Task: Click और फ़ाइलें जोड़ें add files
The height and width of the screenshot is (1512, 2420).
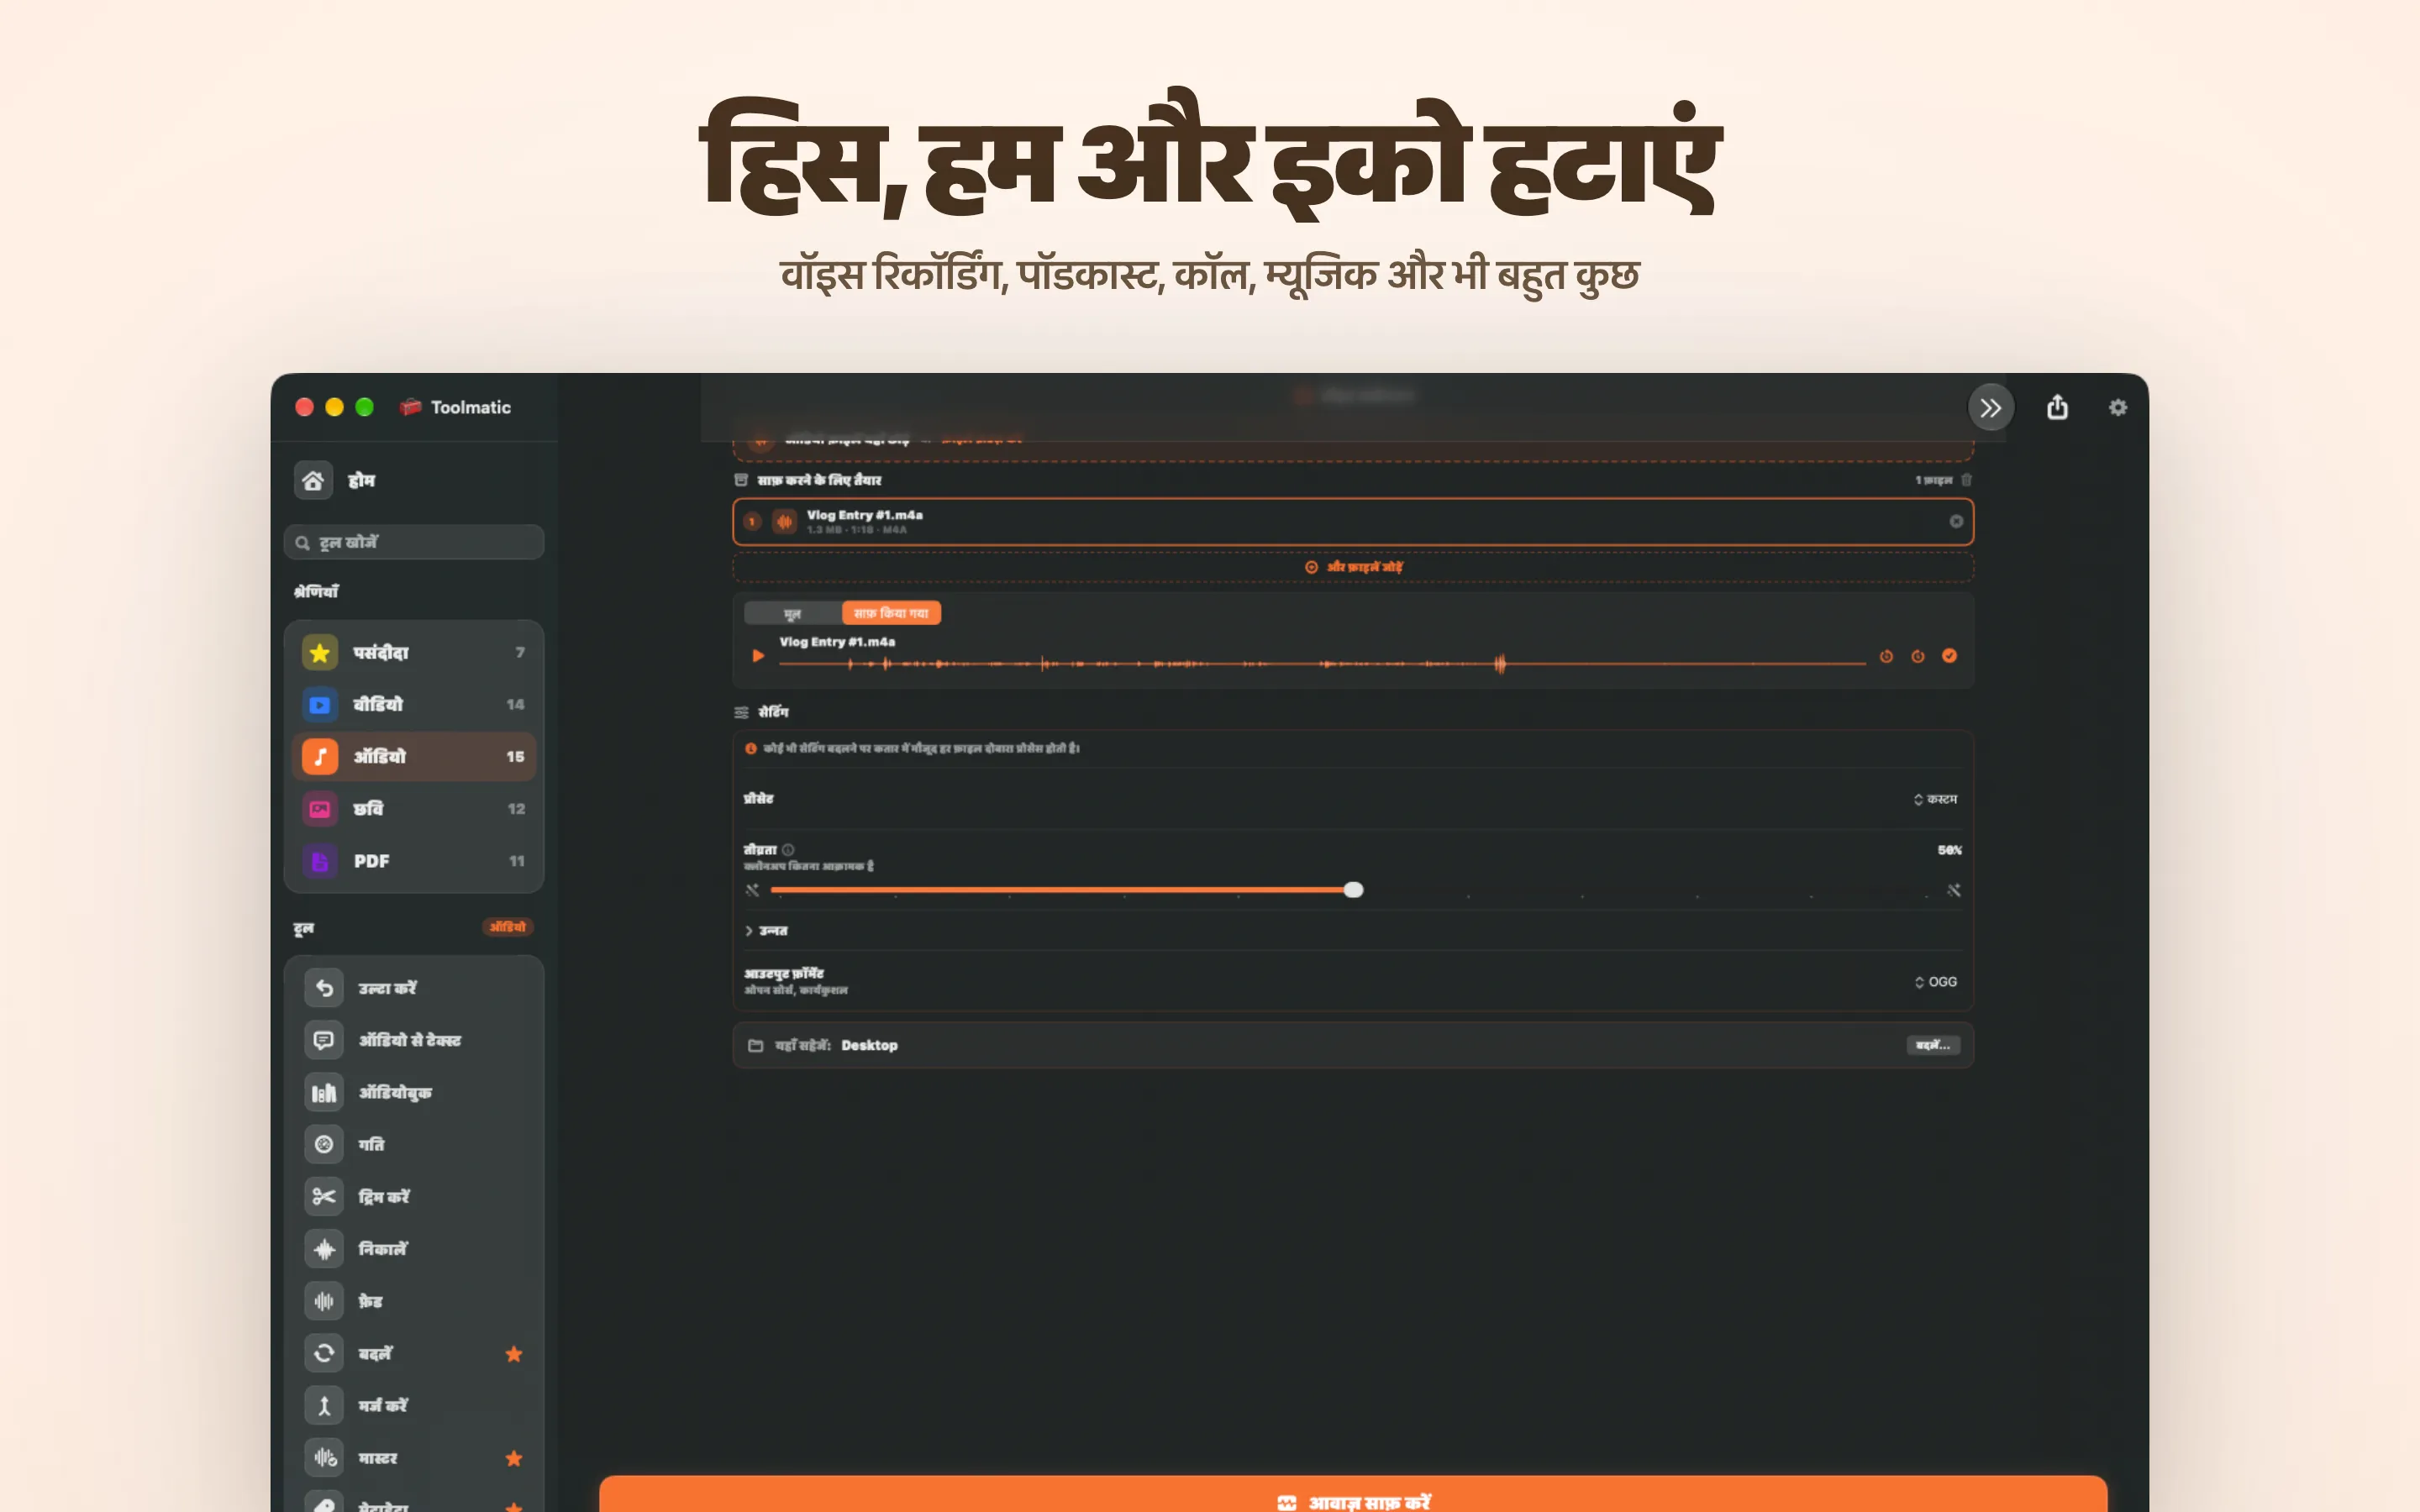Action: 1353,567
